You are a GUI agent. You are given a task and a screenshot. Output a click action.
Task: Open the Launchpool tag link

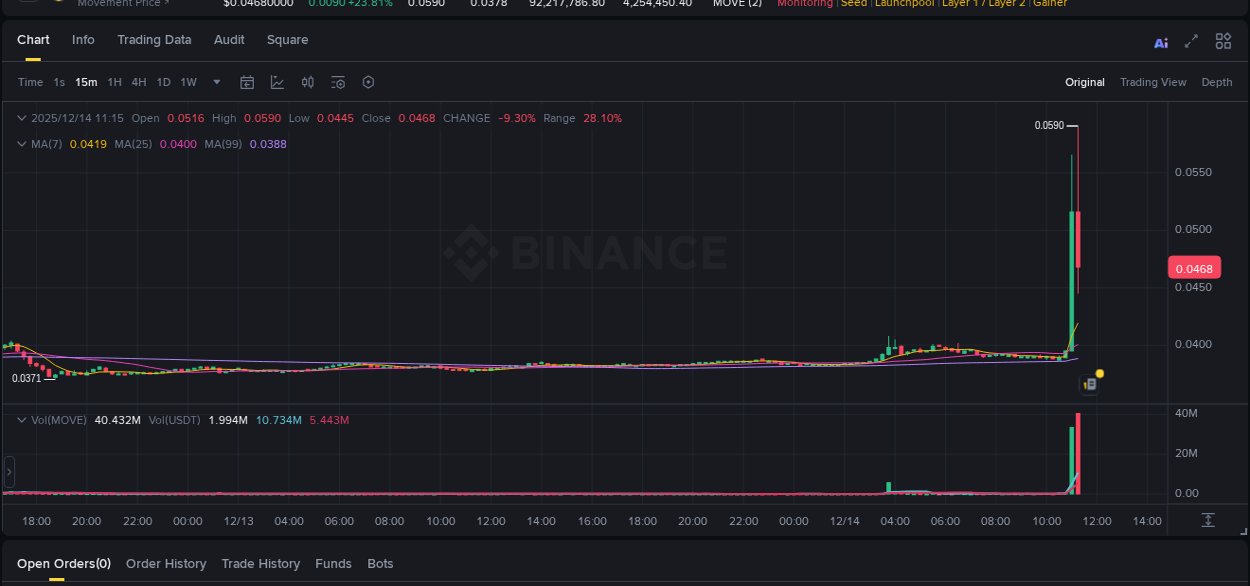click(903, 4)
